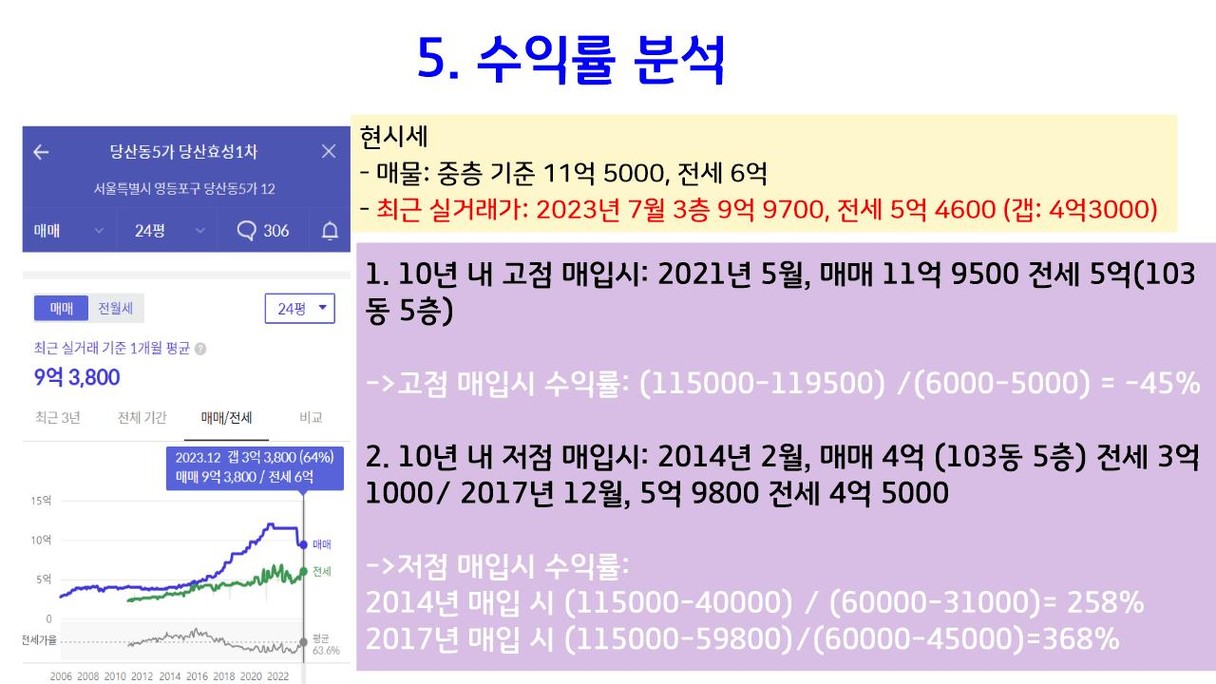Click the help icon beside 1개월 평균
Screen dimensions: 1216x684
[x=201, y=349]
